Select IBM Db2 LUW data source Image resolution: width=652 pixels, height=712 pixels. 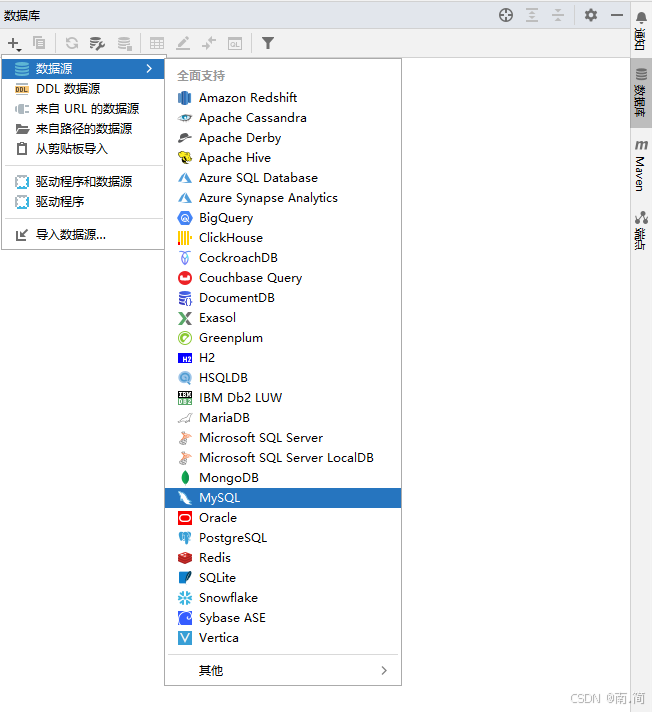283,397
